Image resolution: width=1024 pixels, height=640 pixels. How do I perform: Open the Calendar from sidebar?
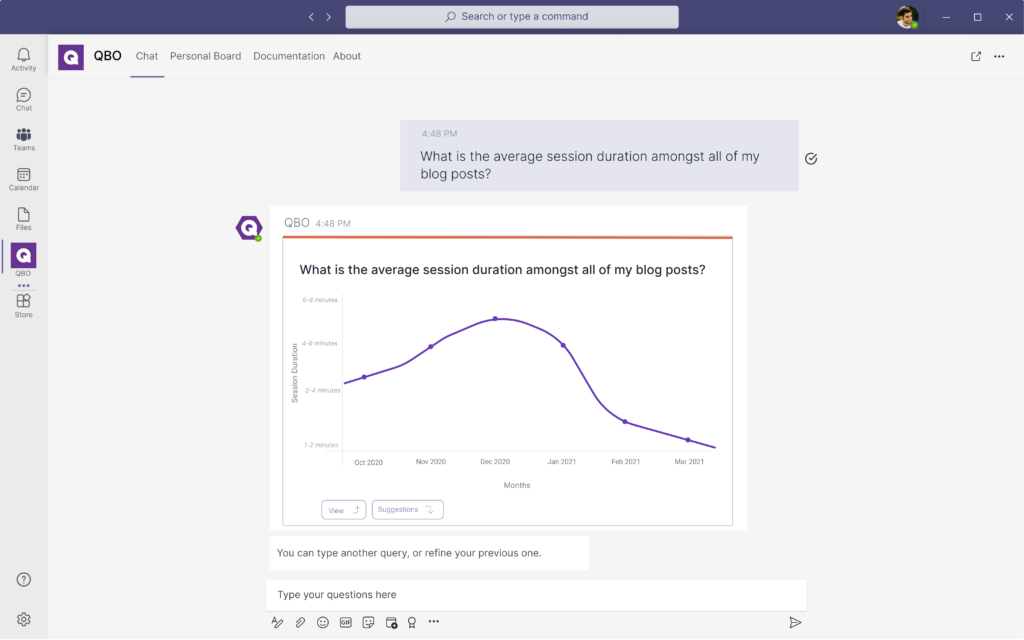coord(24,179)
